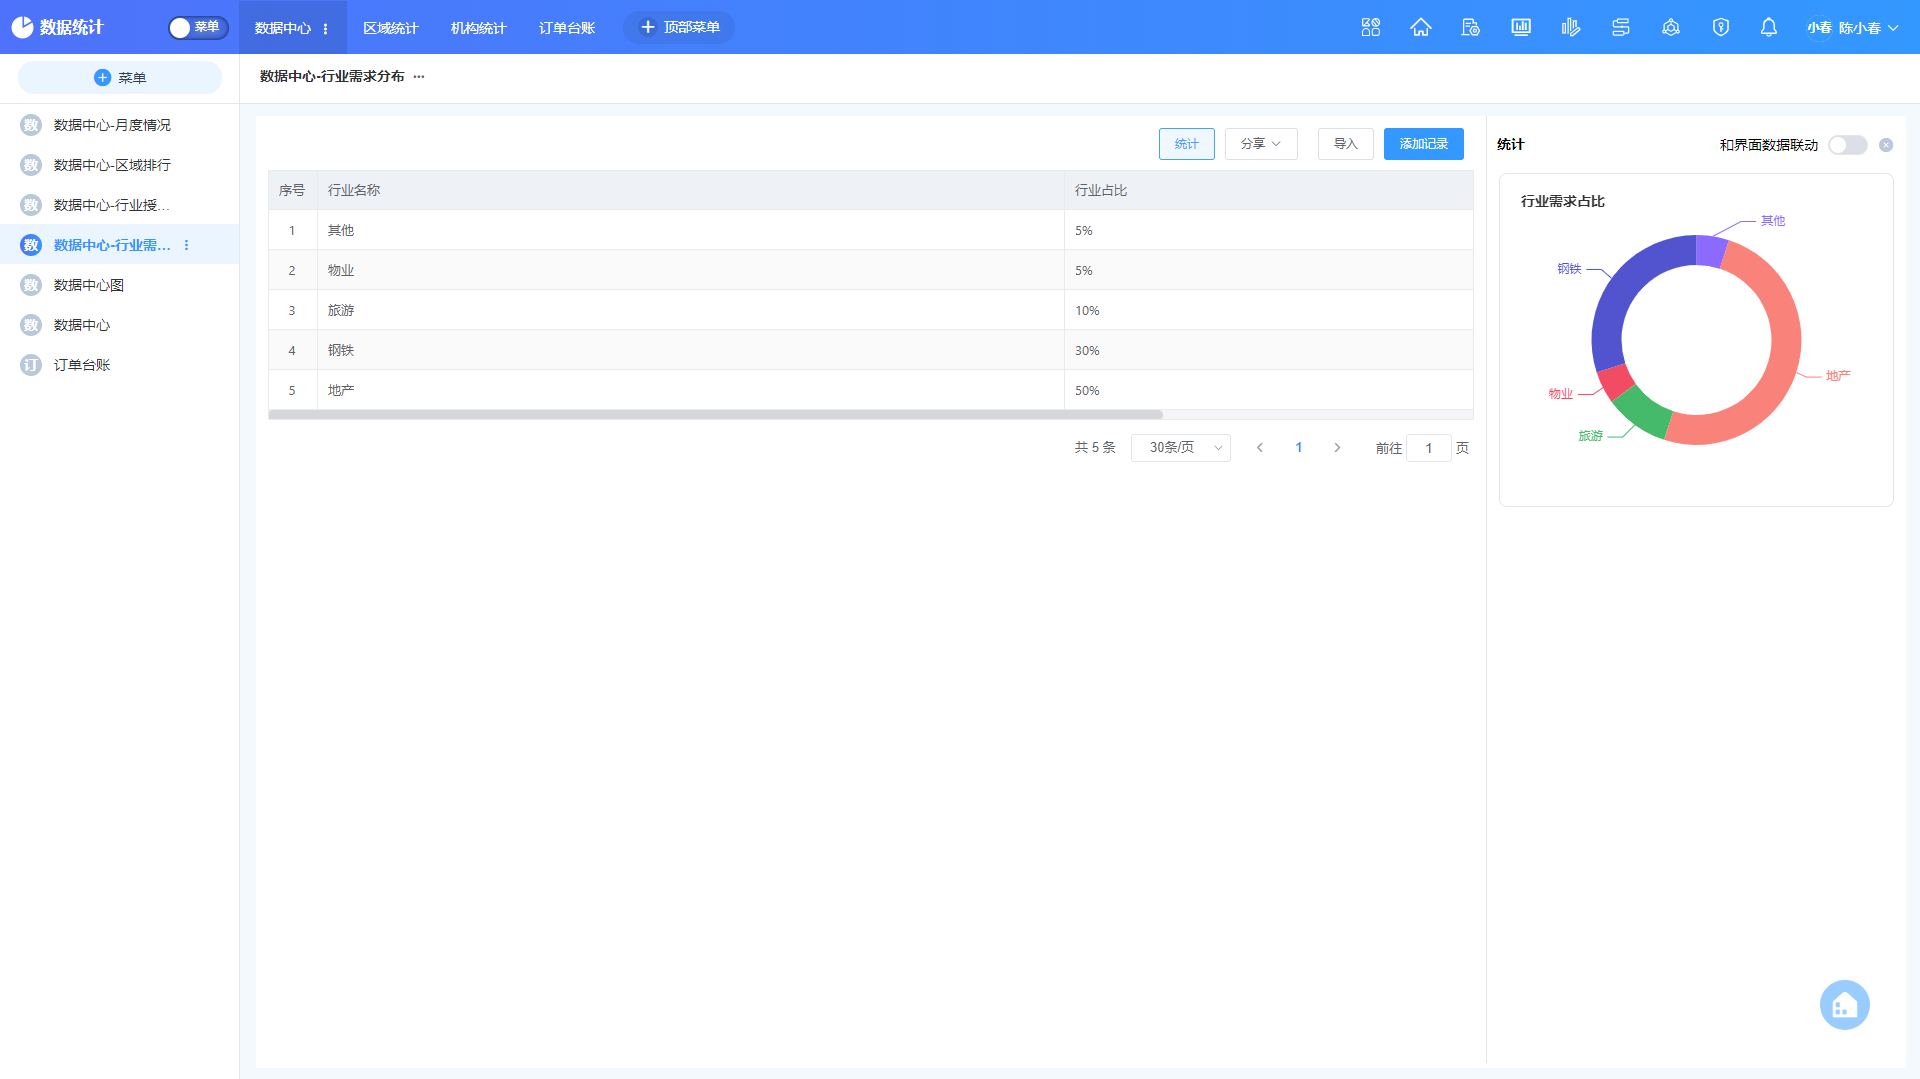This screenshot has width=1920, height=1079.
Task: Click the 30% cell for 钢铁
Action: coord(1269,350)
